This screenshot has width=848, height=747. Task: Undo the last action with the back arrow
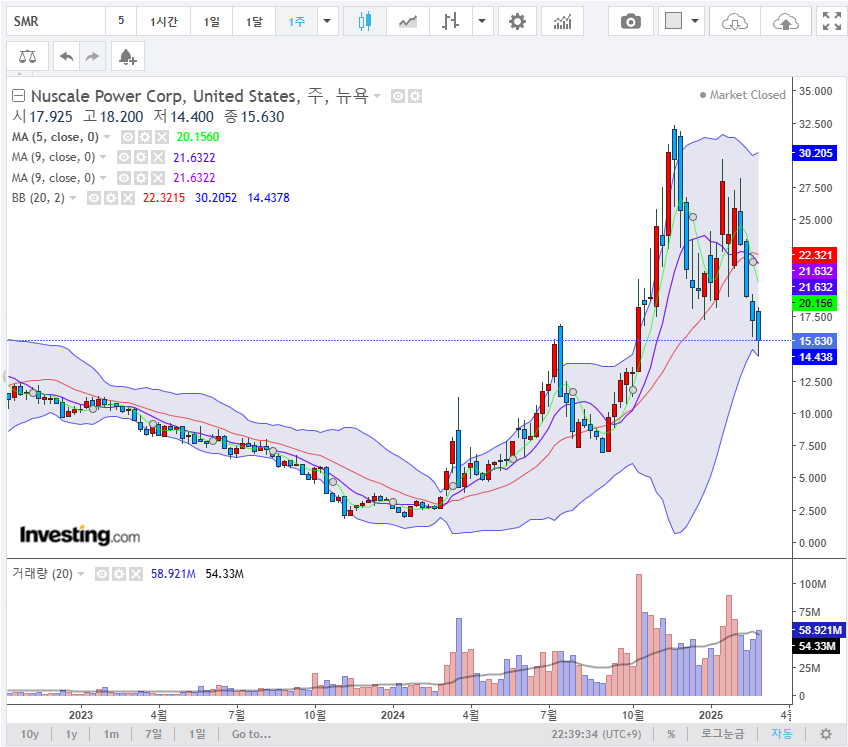pyautogui.click(x=67, y=56)
